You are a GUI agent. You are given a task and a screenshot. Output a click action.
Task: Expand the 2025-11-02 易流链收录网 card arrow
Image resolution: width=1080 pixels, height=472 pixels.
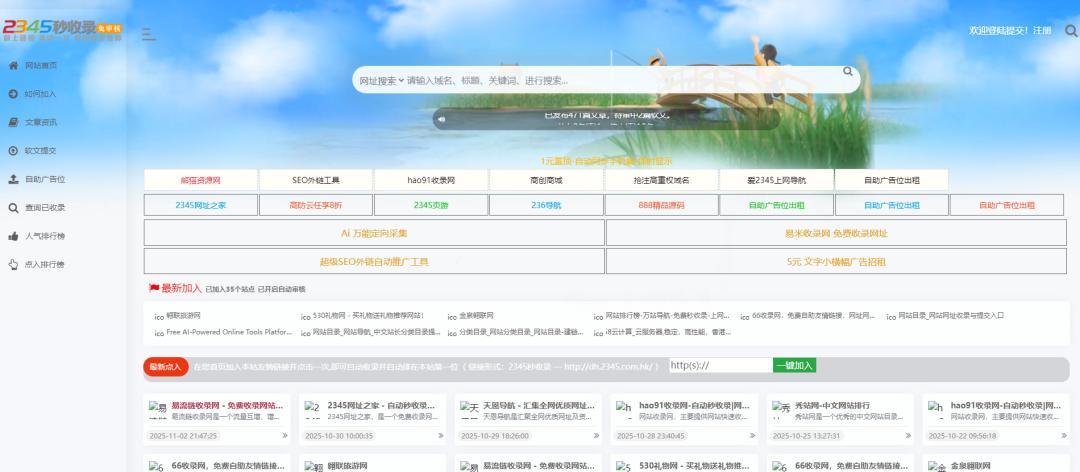pos(284,436)
